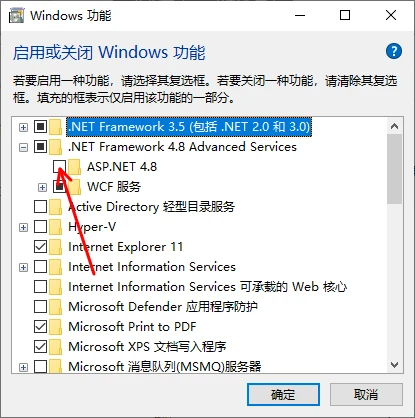The image size is (415, 418).
Task: Collapse .NET Framework 4.8 Advanced Services
Action: 23,147
